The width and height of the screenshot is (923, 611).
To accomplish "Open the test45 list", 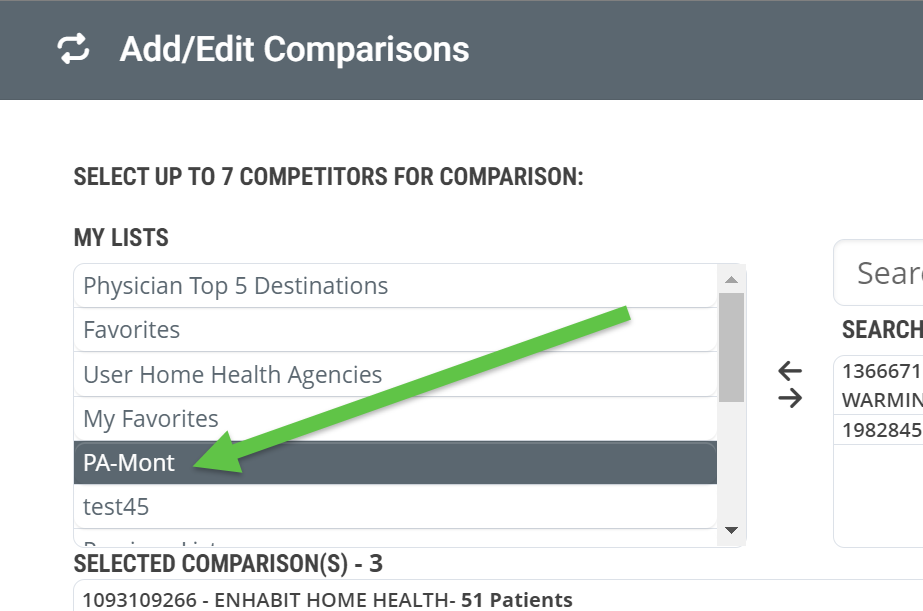I will 395,507.
